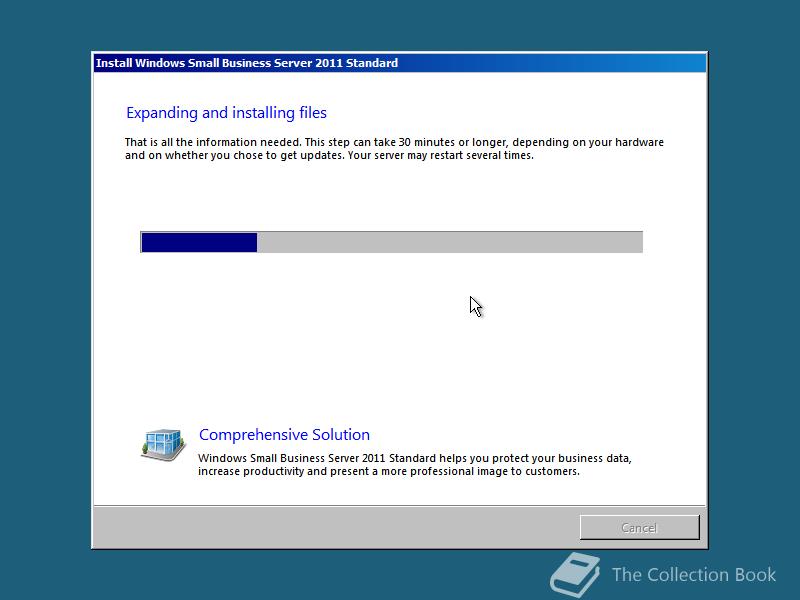This screenshot has height=600, width=800.
Task: Click the 'Expanding and installing files' heading
Action: coord(227,113)
